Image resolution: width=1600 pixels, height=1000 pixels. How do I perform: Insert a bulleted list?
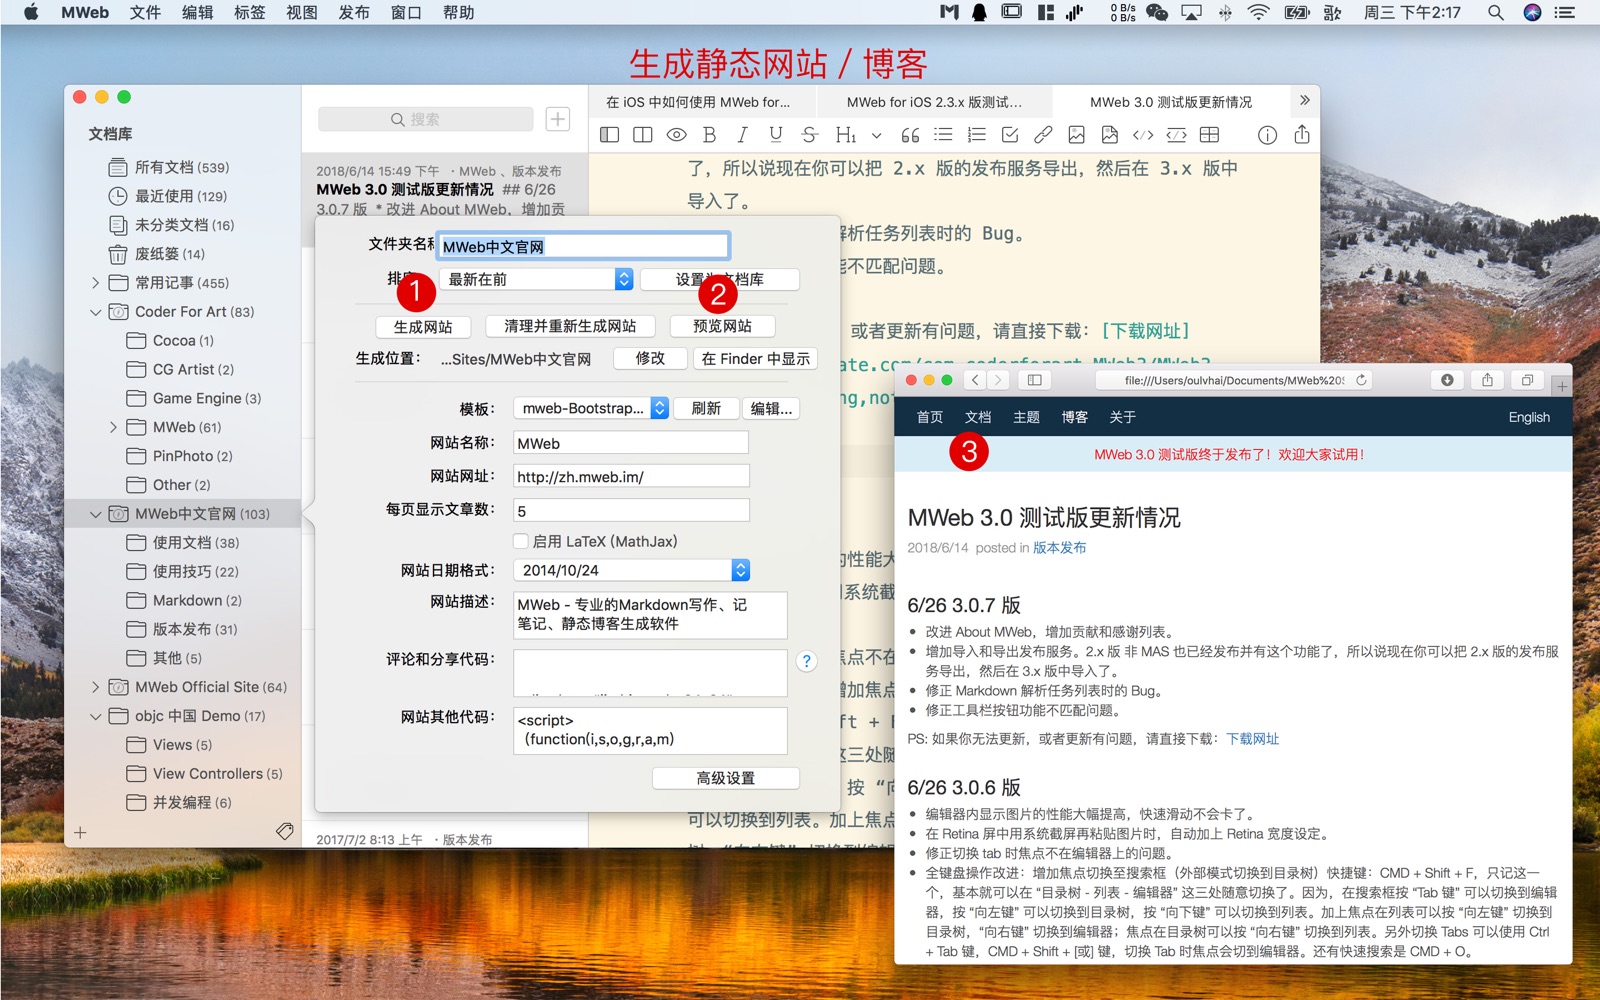click(943, 135)
